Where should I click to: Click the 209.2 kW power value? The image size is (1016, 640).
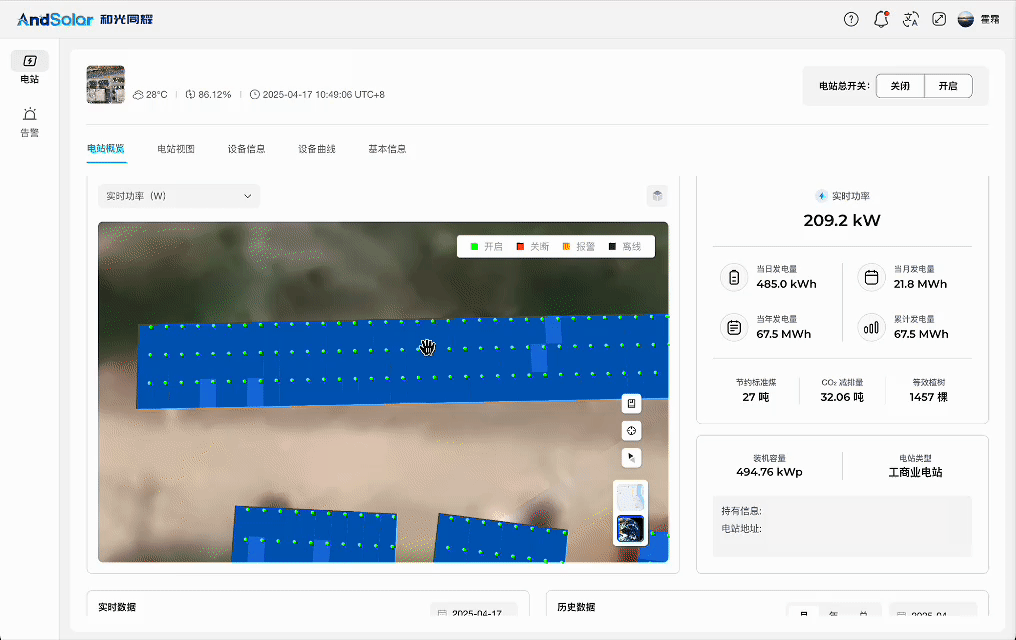tap(842, 220)
